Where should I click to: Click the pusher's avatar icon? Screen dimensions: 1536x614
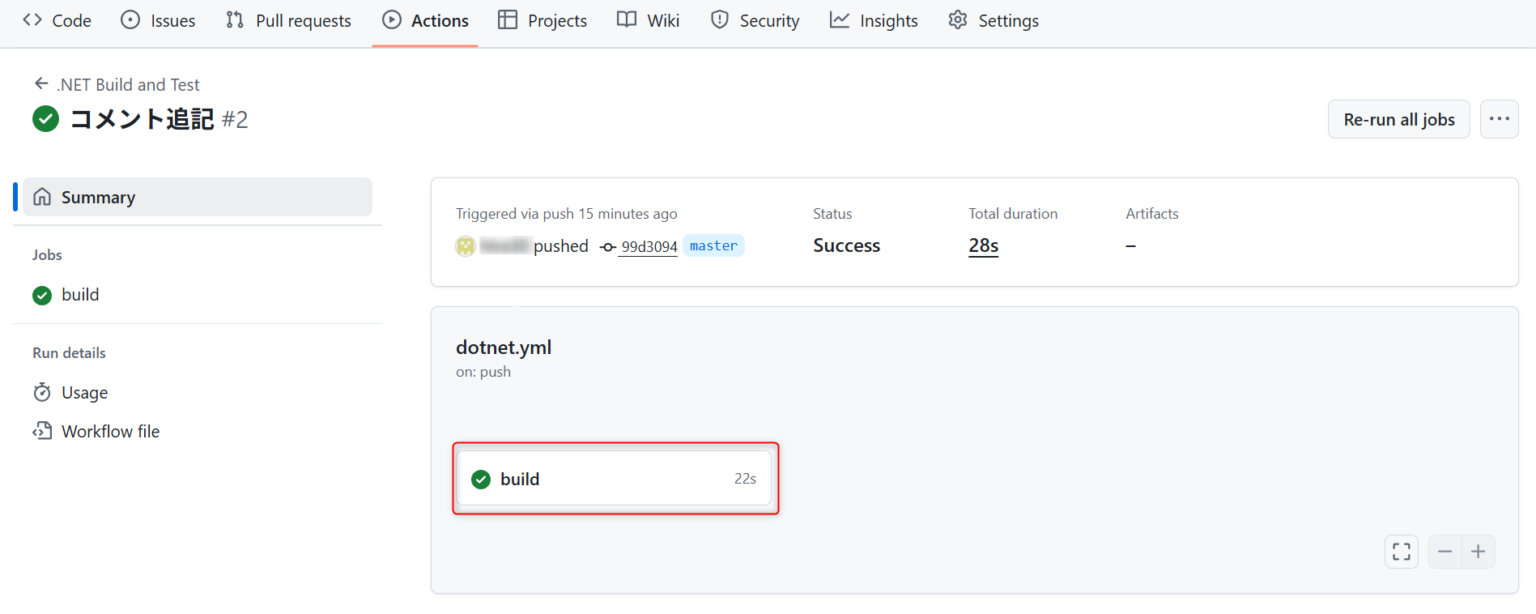pos(465,246)
